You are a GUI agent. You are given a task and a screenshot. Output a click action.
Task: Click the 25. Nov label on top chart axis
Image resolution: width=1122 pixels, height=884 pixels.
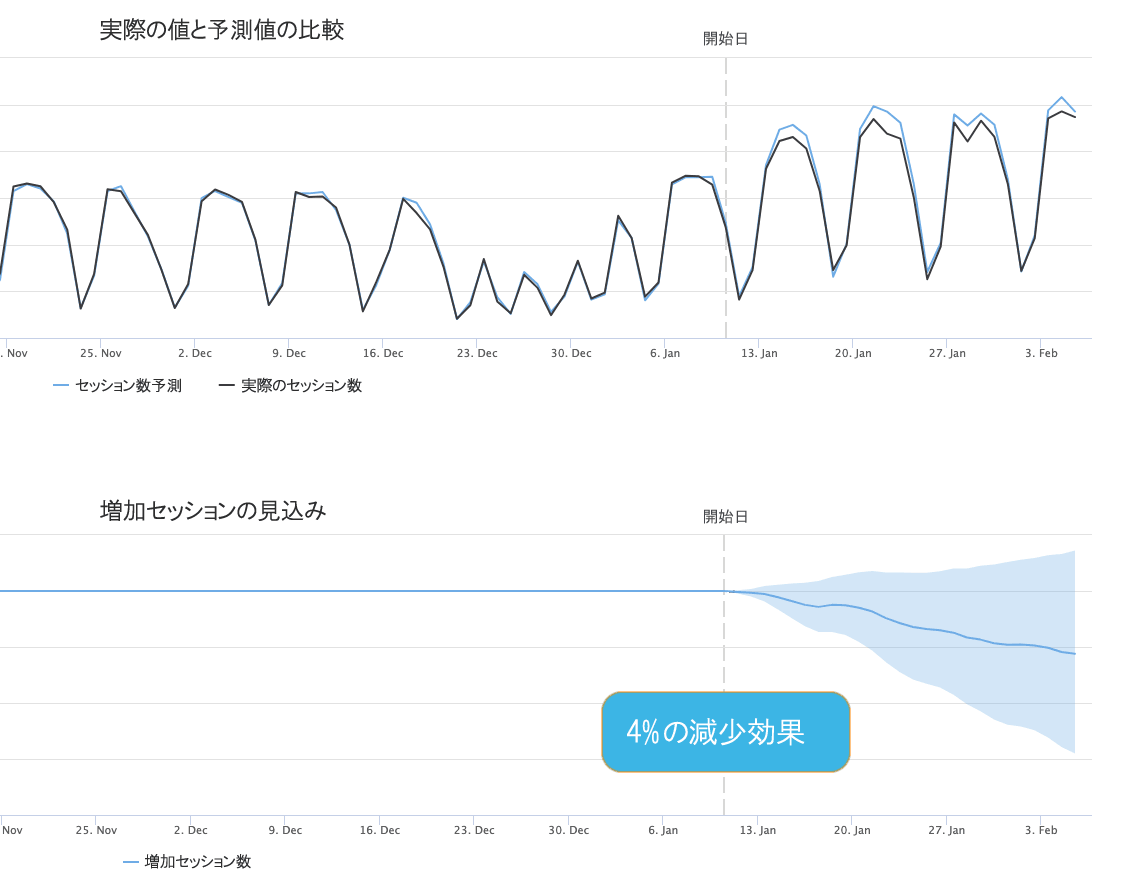(x=101, y=353)
